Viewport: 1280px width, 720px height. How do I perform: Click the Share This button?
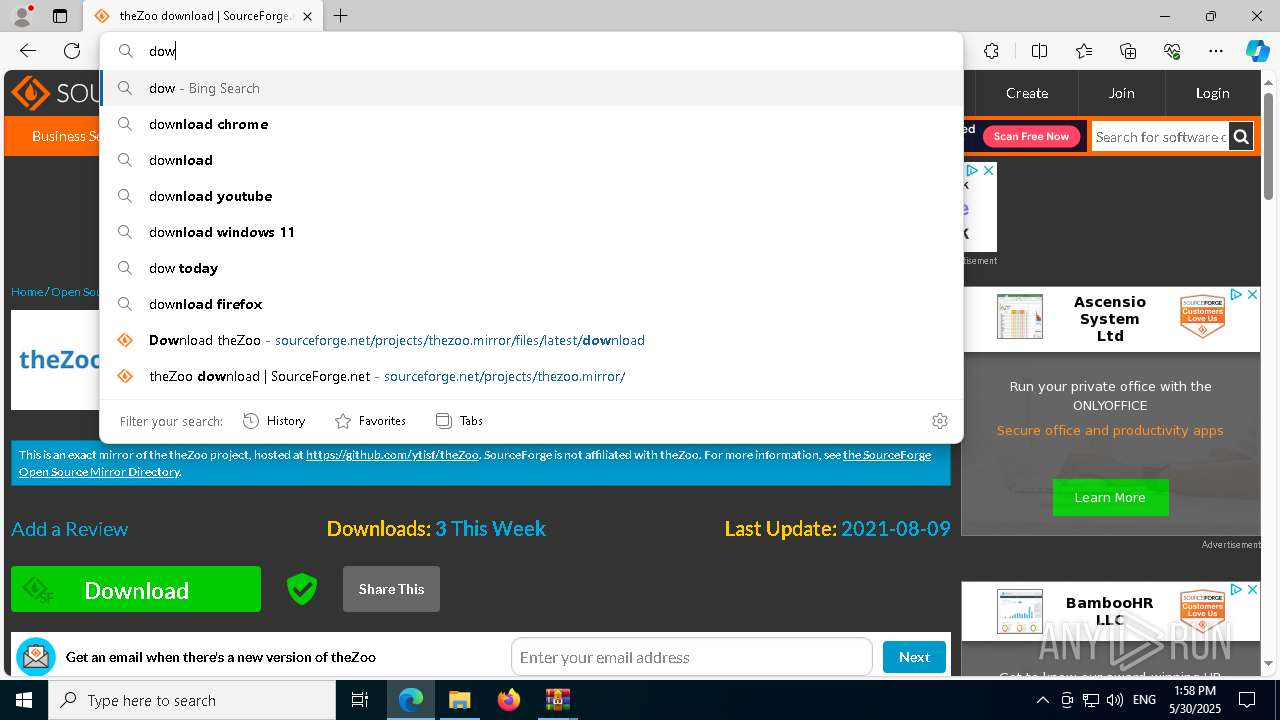(391, 589)
